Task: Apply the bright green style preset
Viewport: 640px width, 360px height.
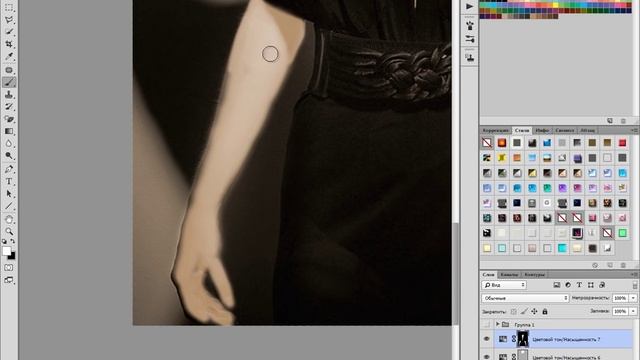Action: click(622, 233)
